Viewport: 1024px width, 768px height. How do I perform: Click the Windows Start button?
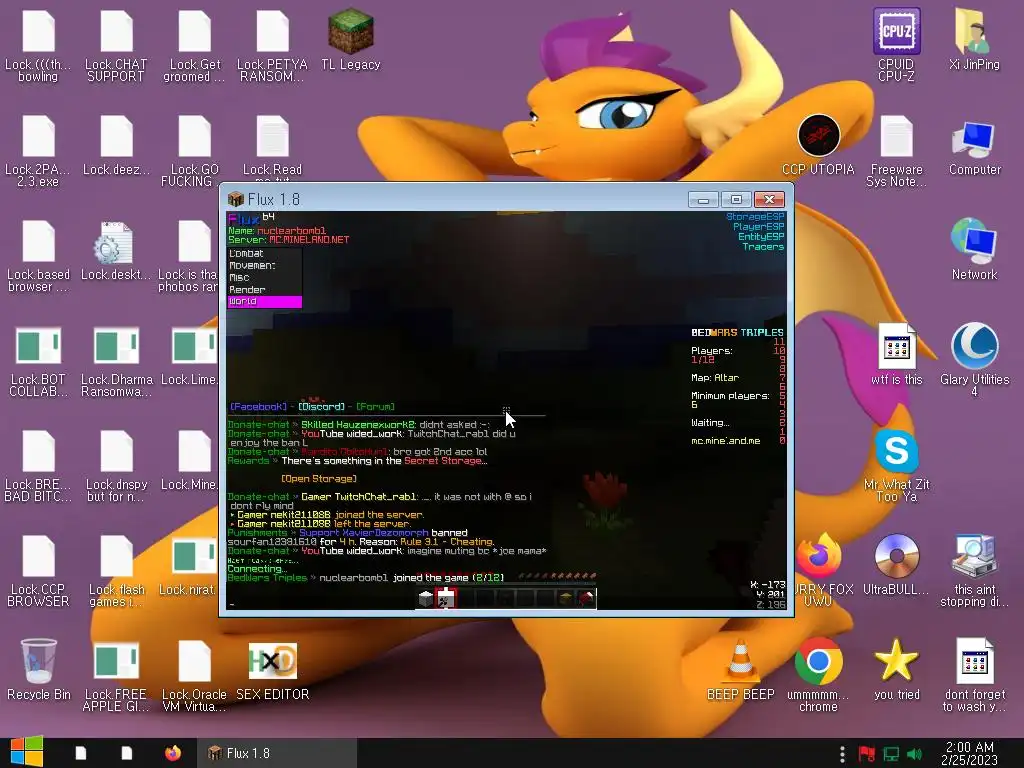(x=26, y=752)
